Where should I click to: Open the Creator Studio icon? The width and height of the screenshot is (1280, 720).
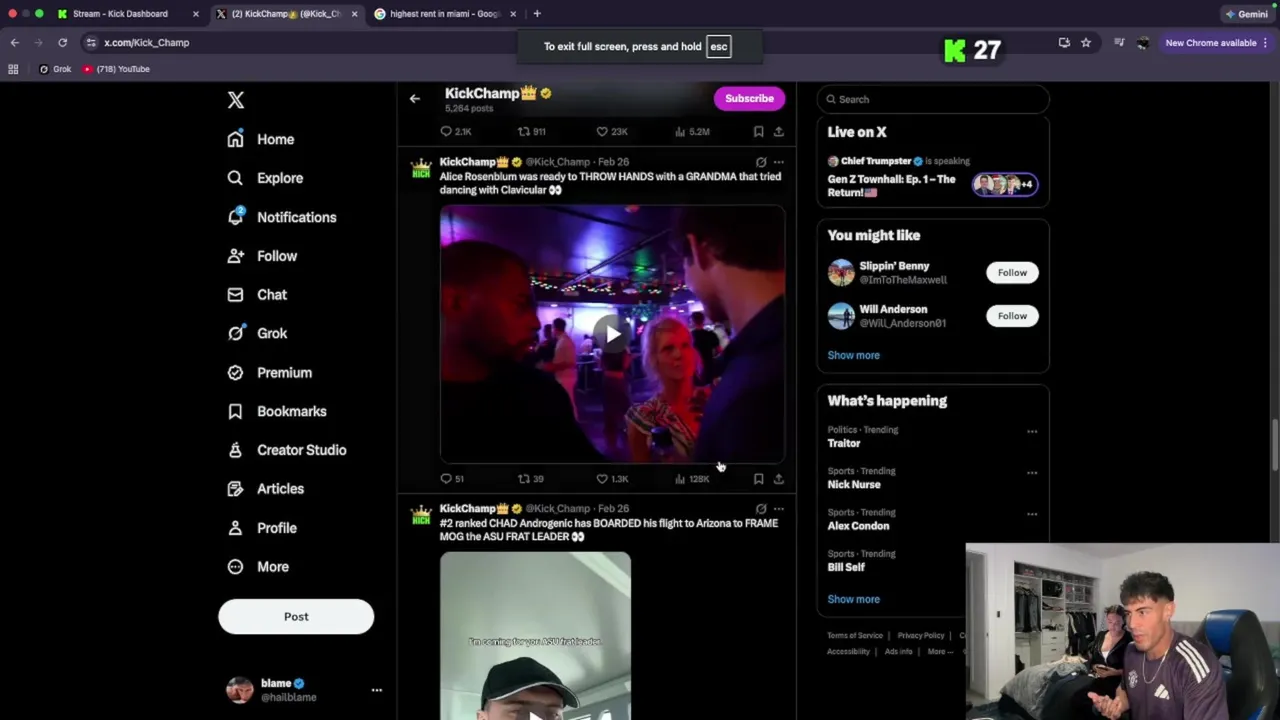[235, 450]
